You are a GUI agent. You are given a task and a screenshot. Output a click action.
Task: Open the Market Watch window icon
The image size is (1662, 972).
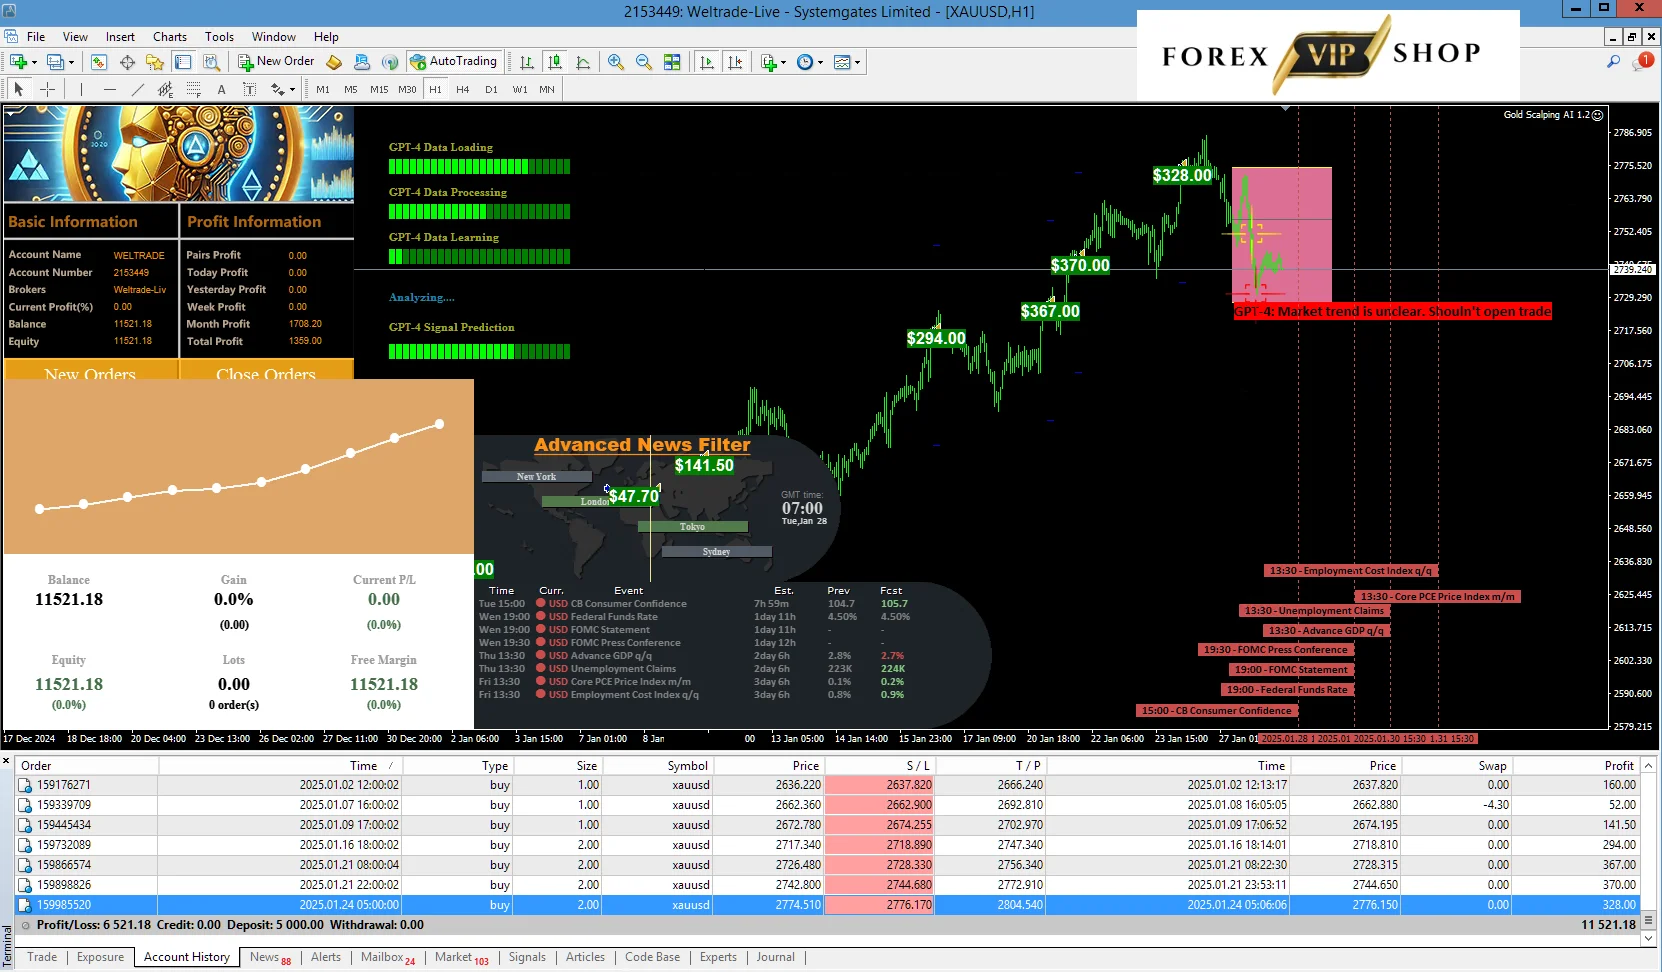pos(98,62)
